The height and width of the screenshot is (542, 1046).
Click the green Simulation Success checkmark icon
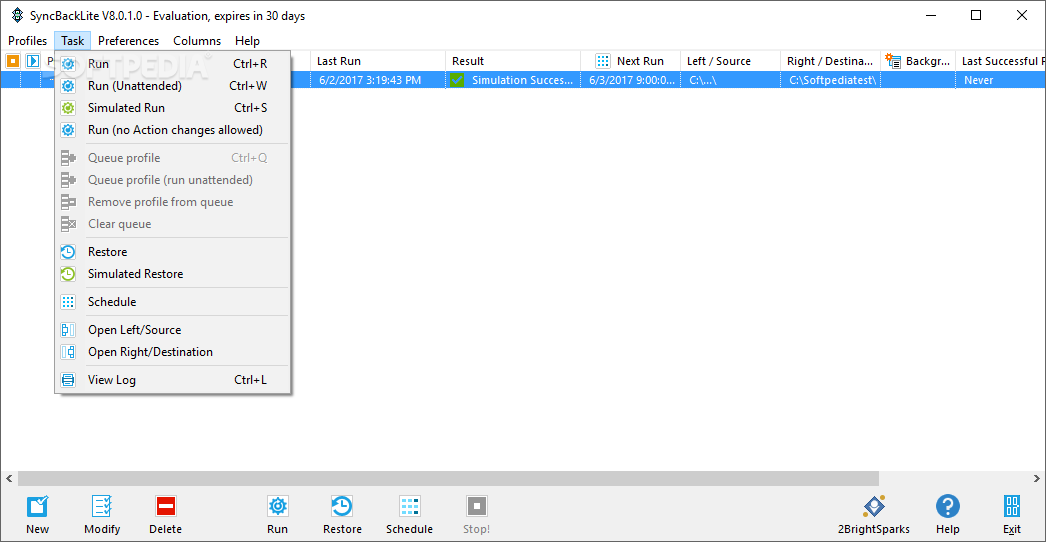[457, 80]
